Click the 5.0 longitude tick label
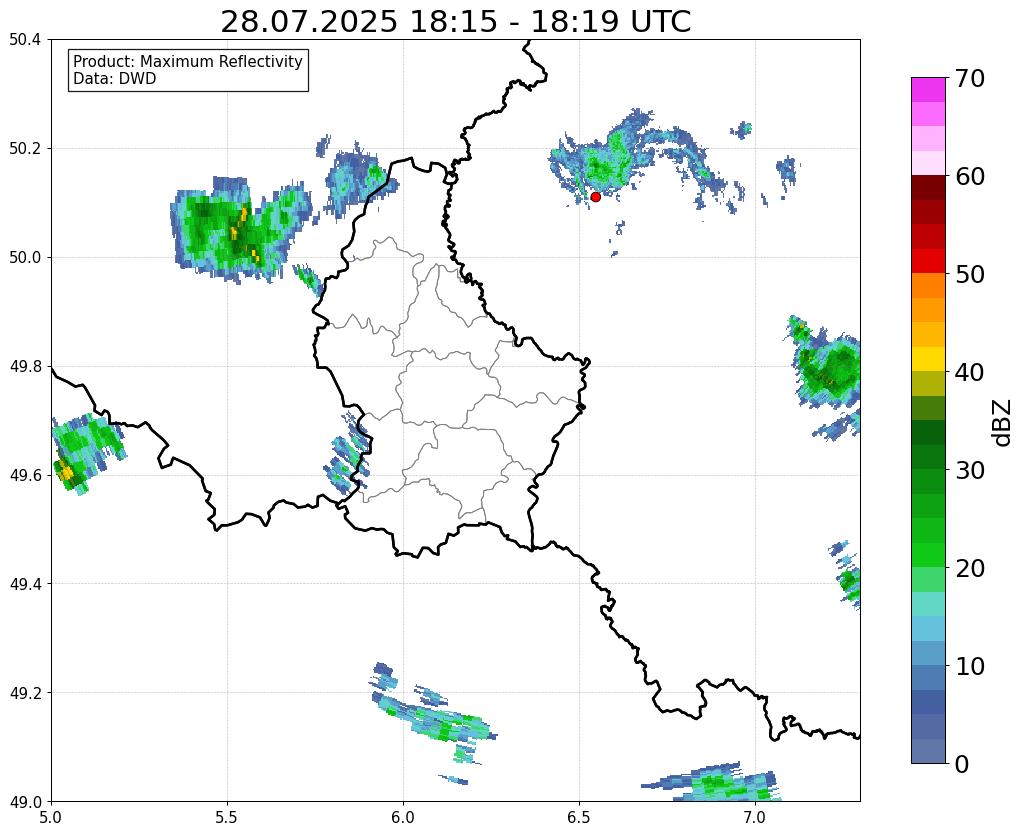This screenshot has width=1023, height=834. (51, 817)
